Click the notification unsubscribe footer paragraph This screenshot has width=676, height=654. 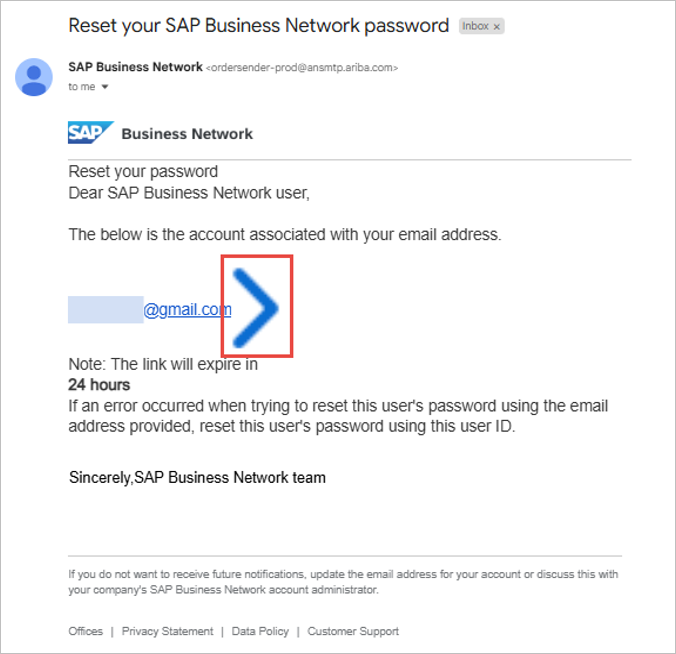coord(343,582)
